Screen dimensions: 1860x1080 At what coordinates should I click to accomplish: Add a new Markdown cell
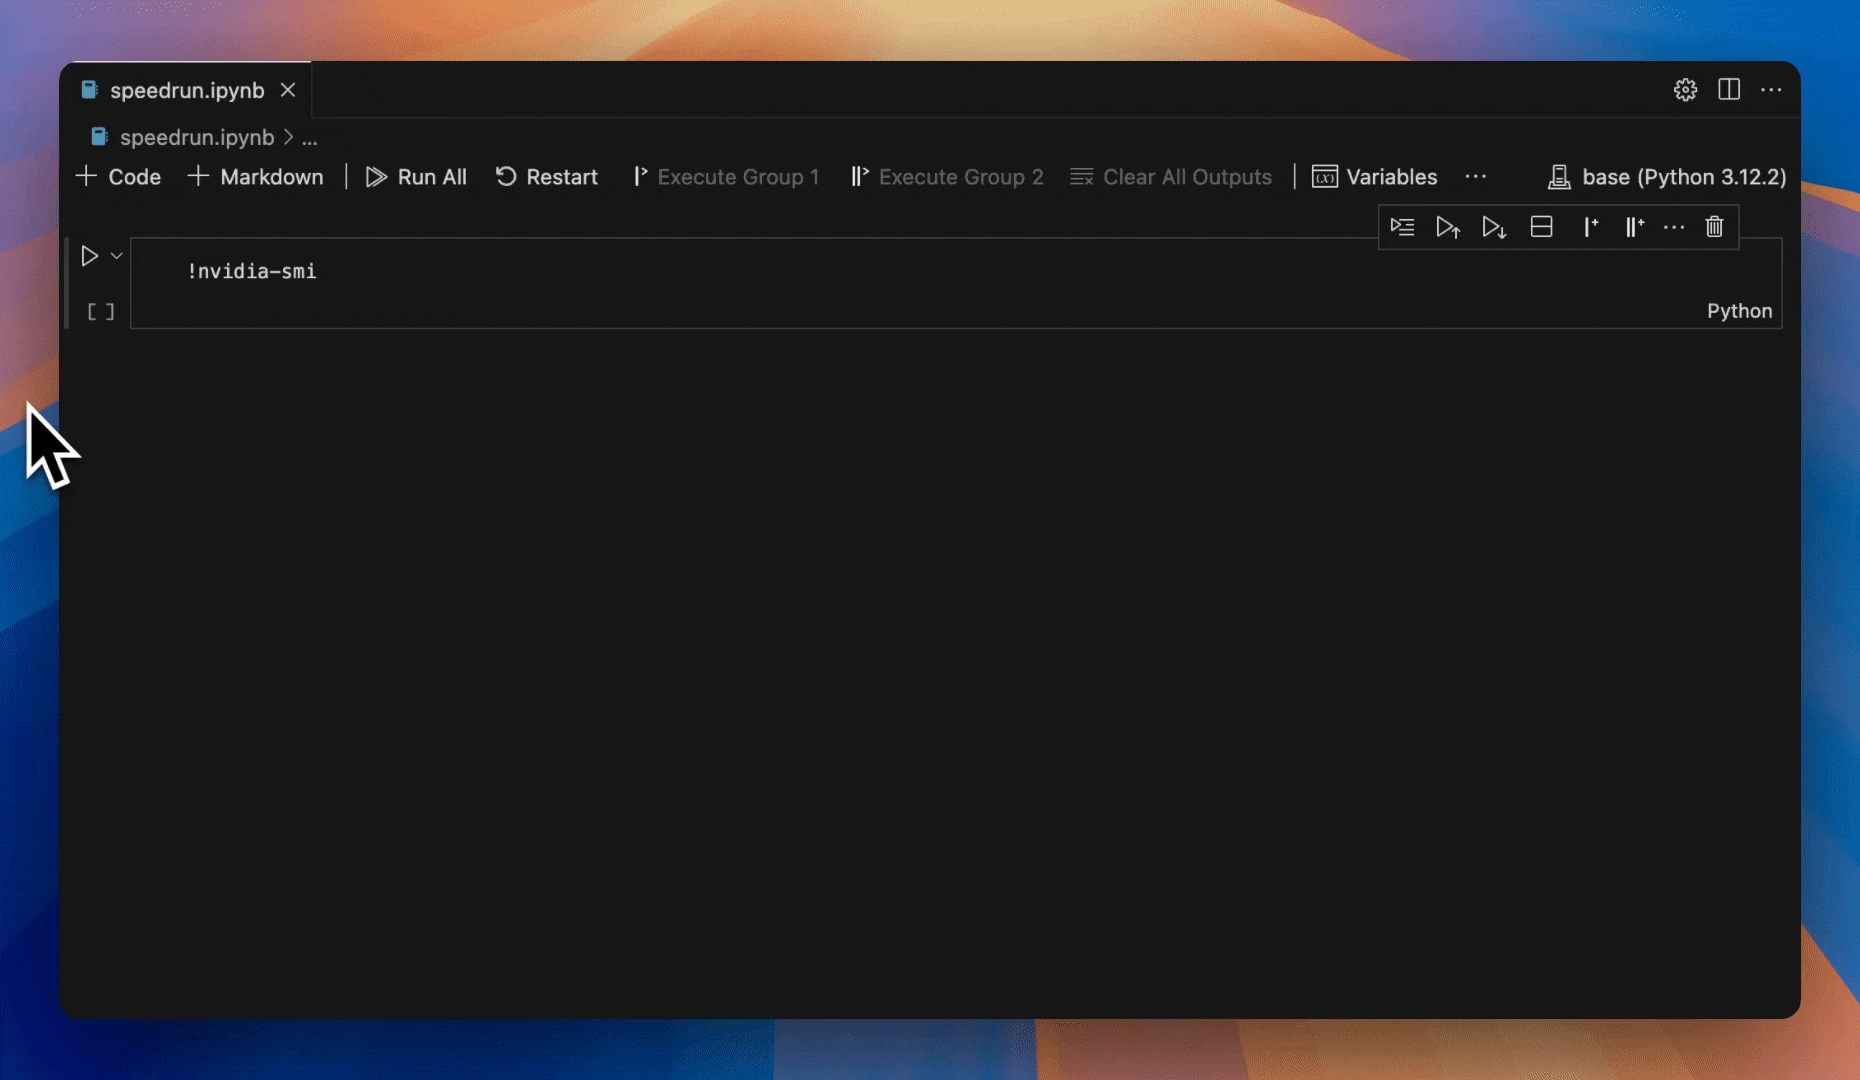256,177
